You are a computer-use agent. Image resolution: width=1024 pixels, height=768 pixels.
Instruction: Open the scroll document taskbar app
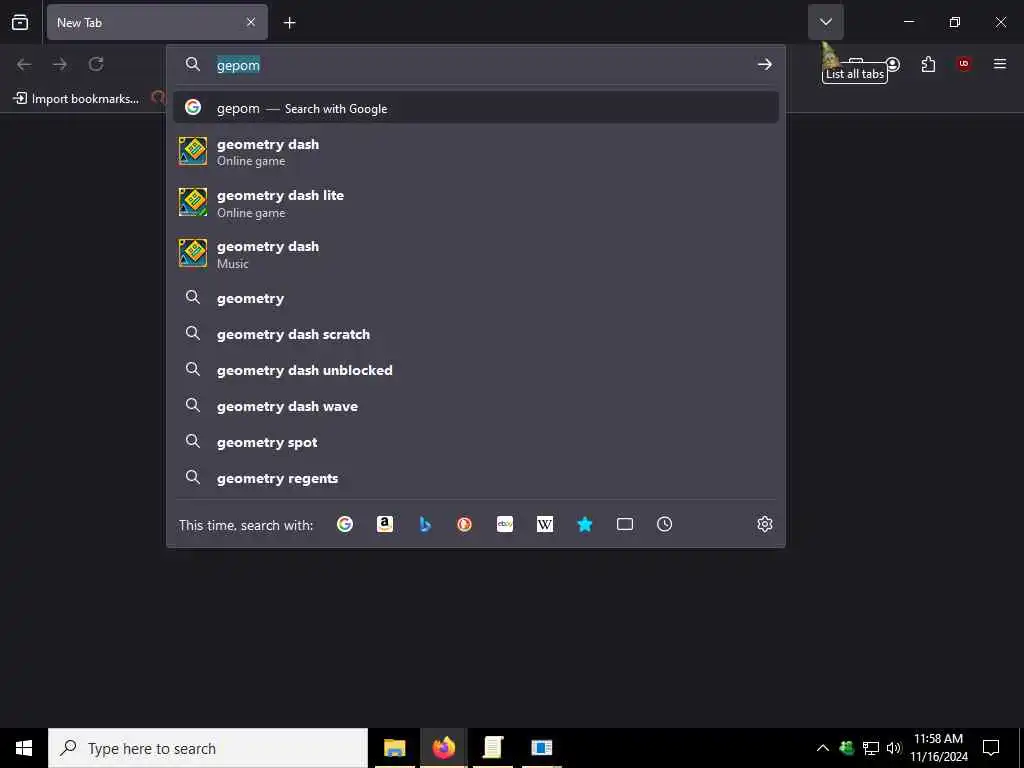tap(493, 748)
